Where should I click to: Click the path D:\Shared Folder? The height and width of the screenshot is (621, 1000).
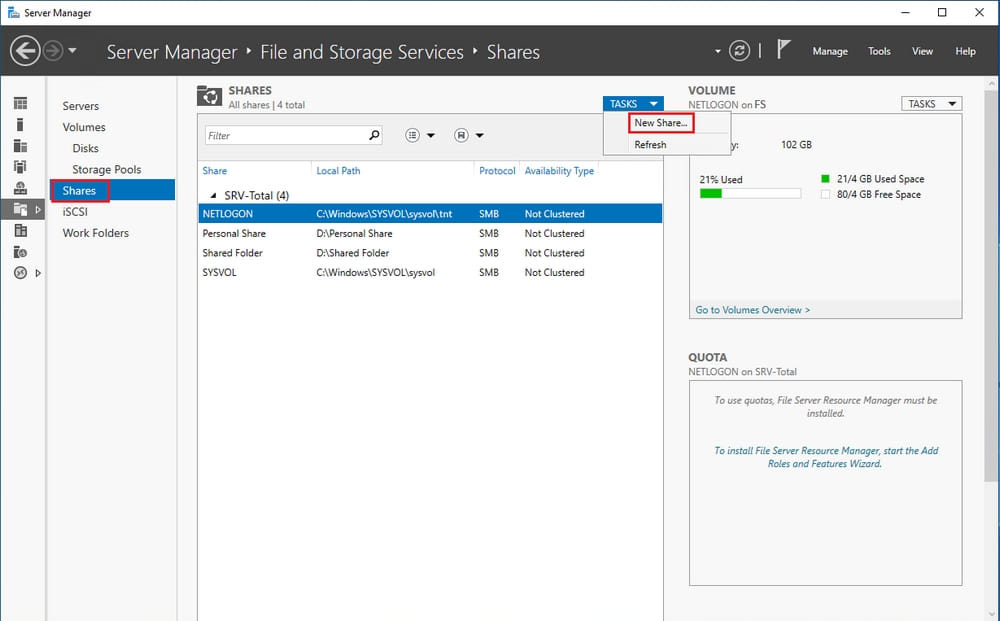coord(353,252)
